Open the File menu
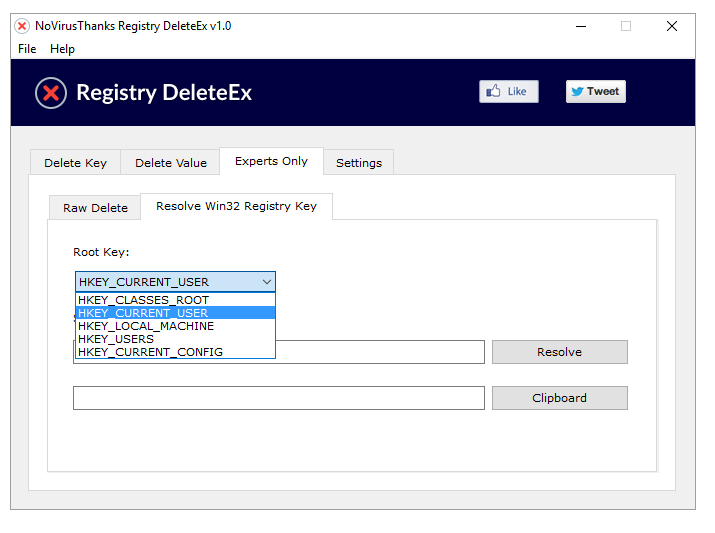The width and height of the screenshot is (715, 533). (x=27, y=49)
